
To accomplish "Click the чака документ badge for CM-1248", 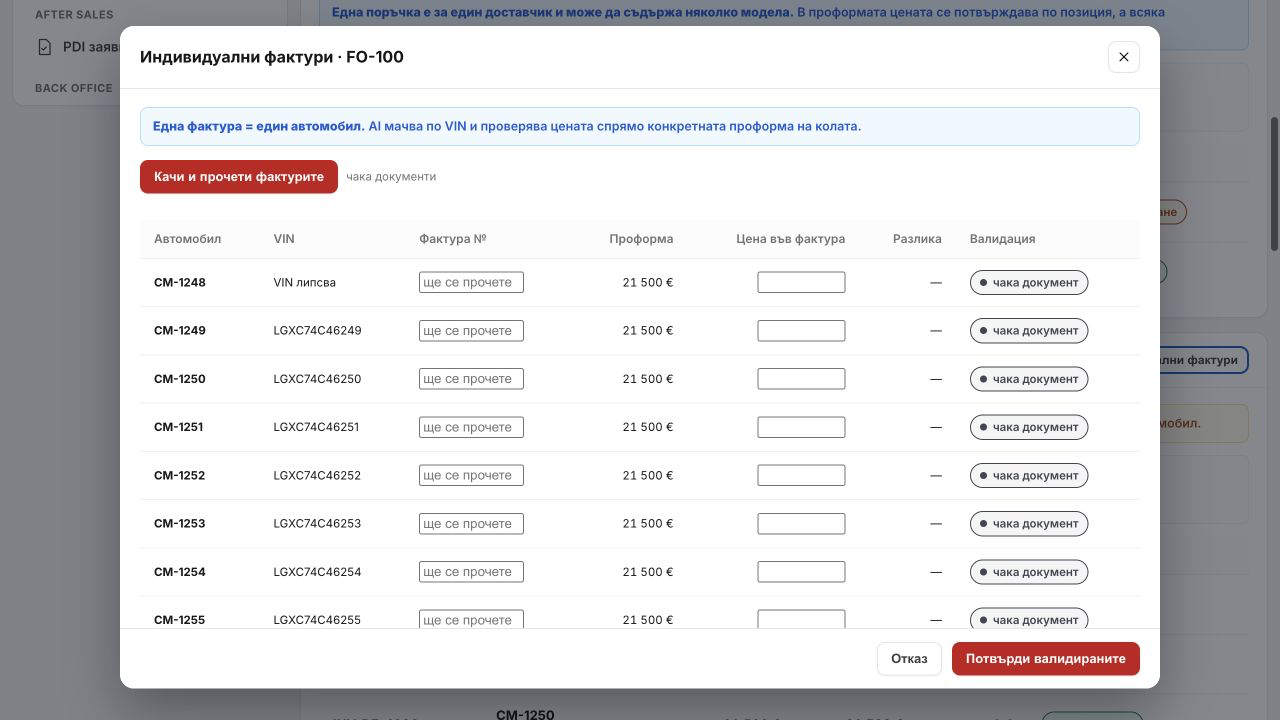I will [1029, 283].
